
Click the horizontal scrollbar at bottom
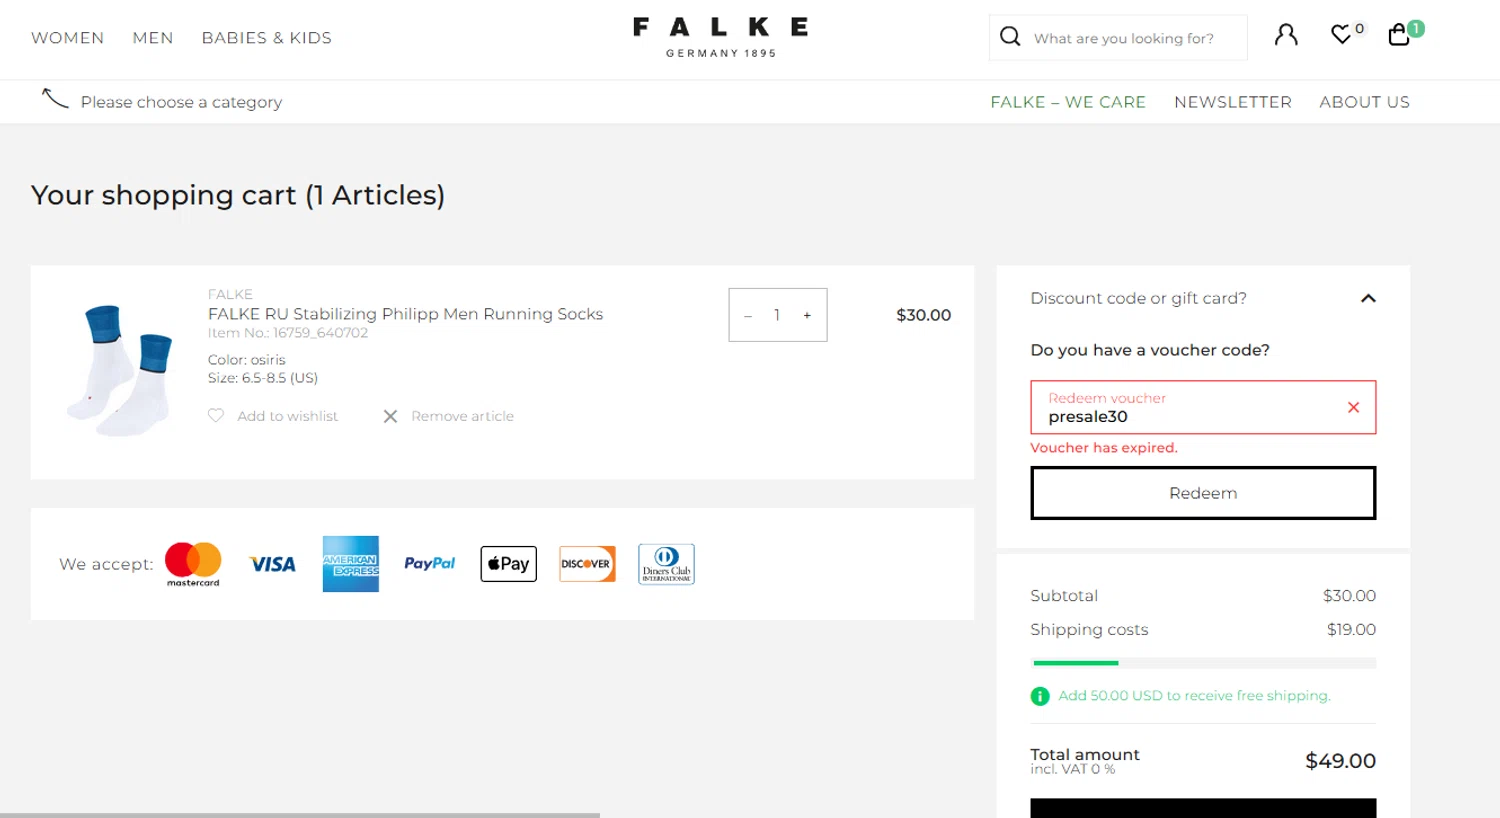[300, 815]
